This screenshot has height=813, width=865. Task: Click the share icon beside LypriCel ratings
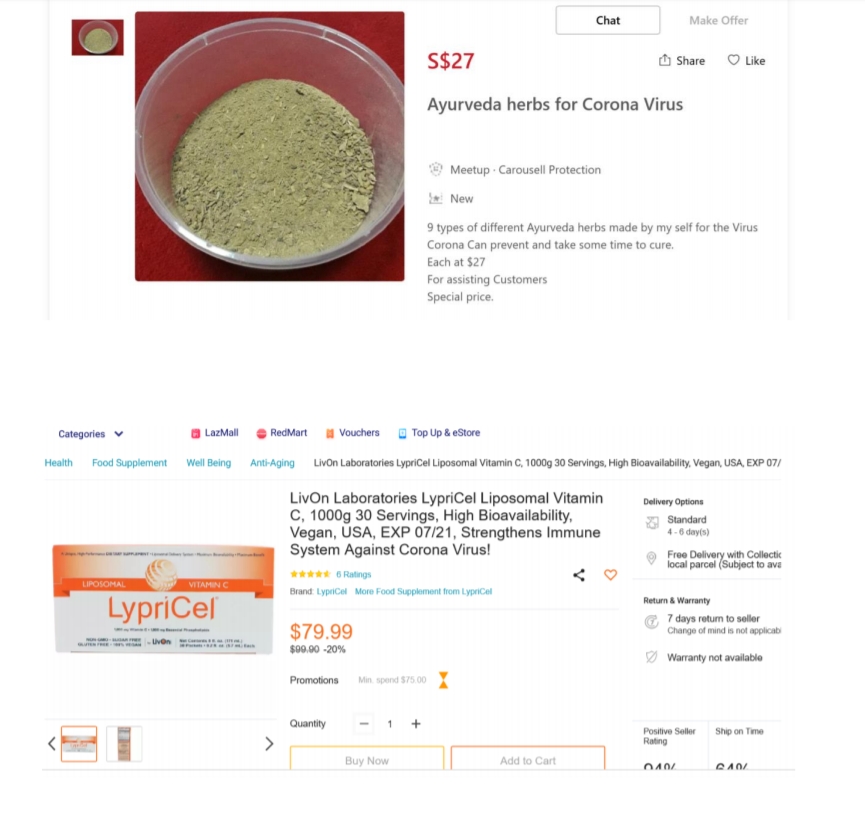[x=579, y=575]
